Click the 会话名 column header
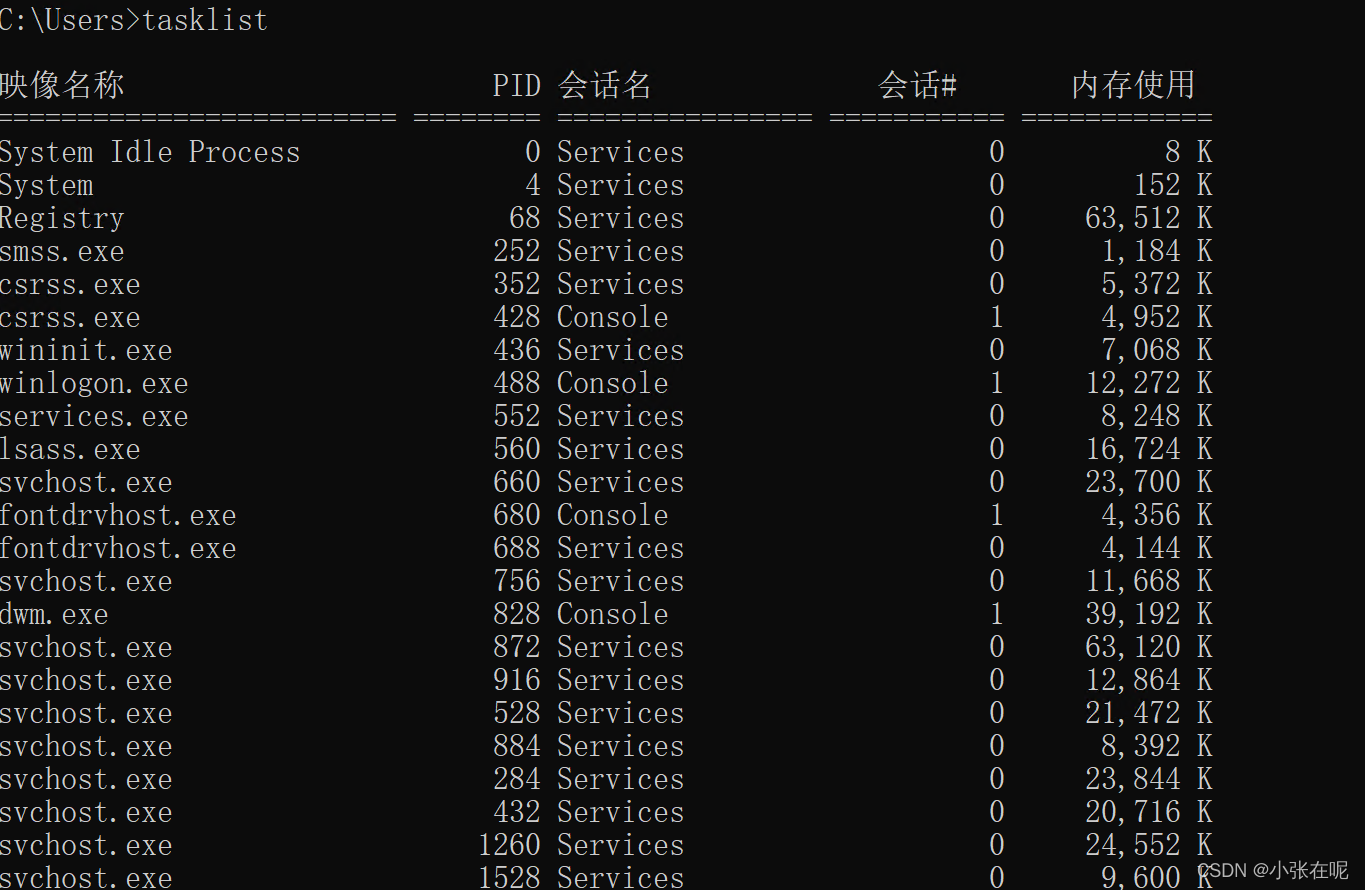The image size is (1365, 890). pos(604,85)
